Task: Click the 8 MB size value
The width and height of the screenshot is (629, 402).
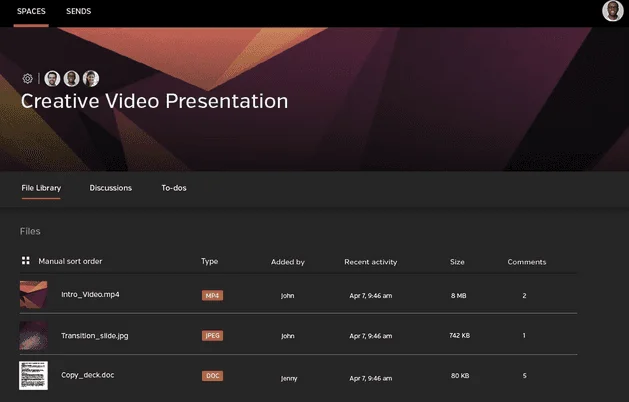Action: tap(459, 296)
